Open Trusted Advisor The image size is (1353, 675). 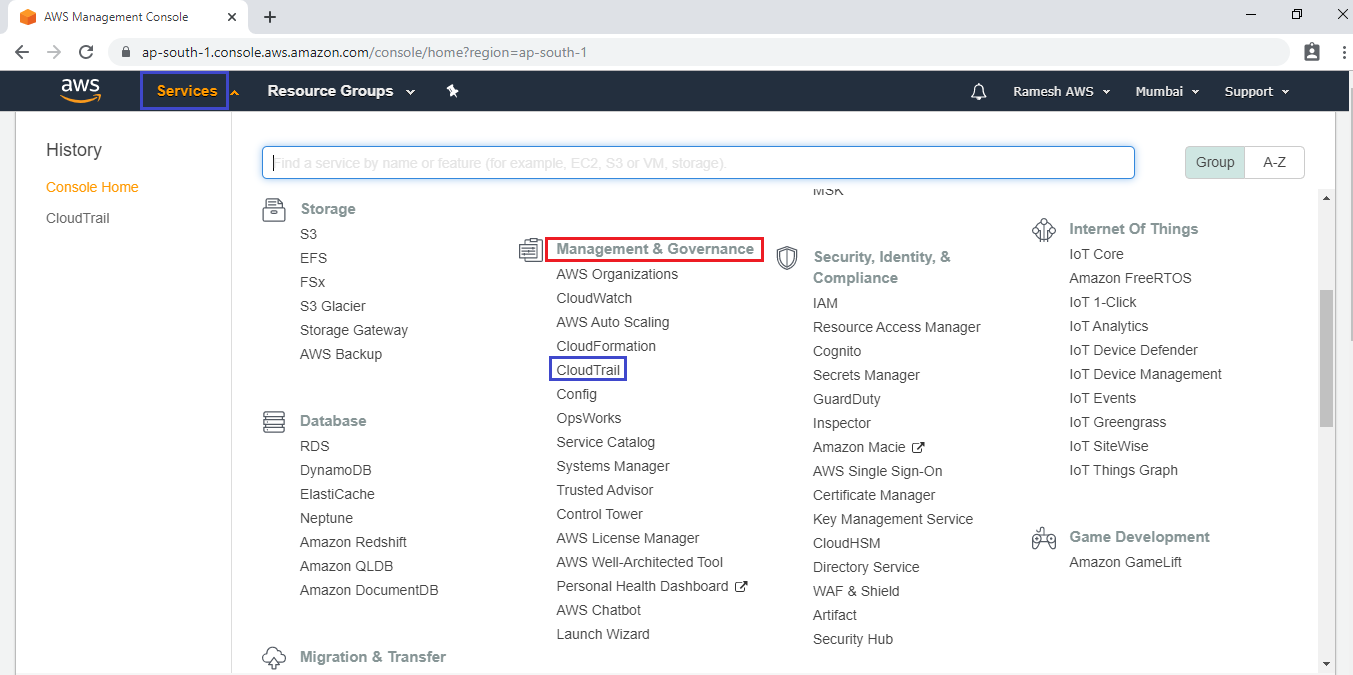[605, 490]
